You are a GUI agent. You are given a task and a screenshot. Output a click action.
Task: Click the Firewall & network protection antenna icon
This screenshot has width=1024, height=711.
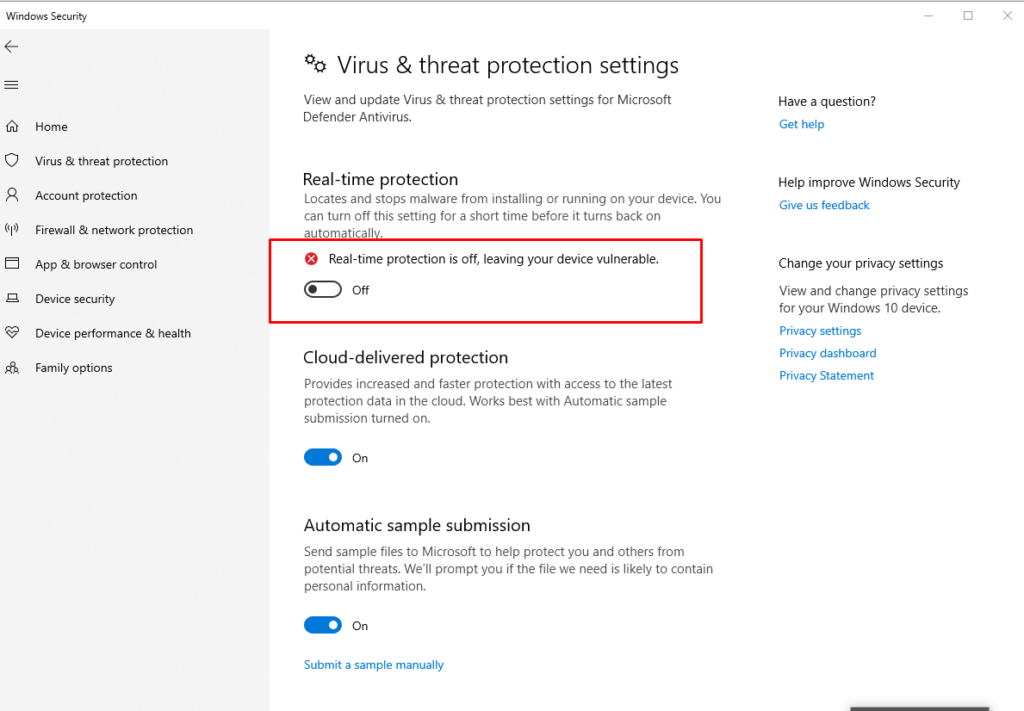(12, 229)
